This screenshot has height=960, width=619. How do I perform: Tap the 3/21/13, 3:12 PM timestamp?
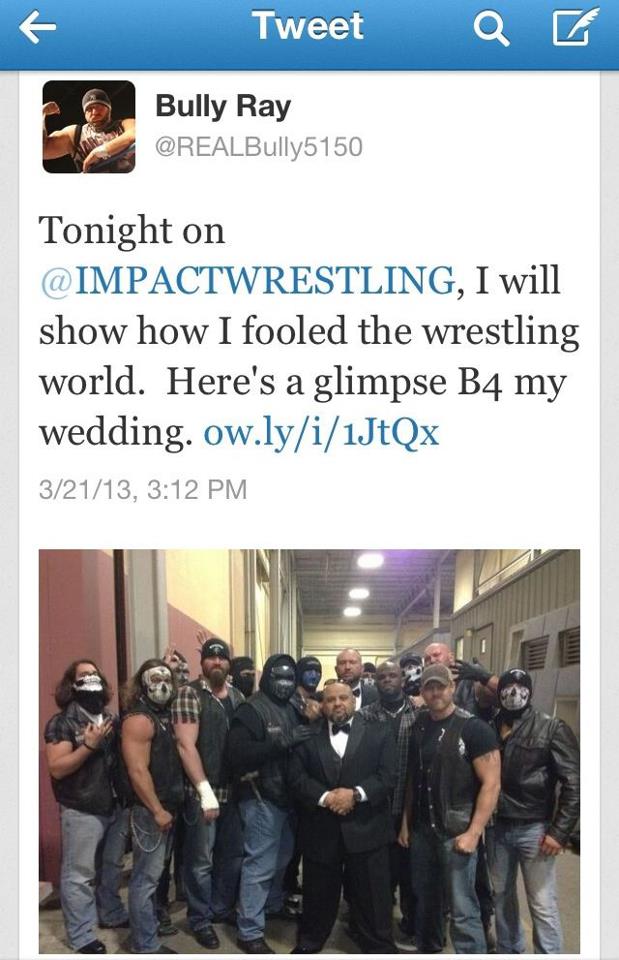tap(143, 490)
